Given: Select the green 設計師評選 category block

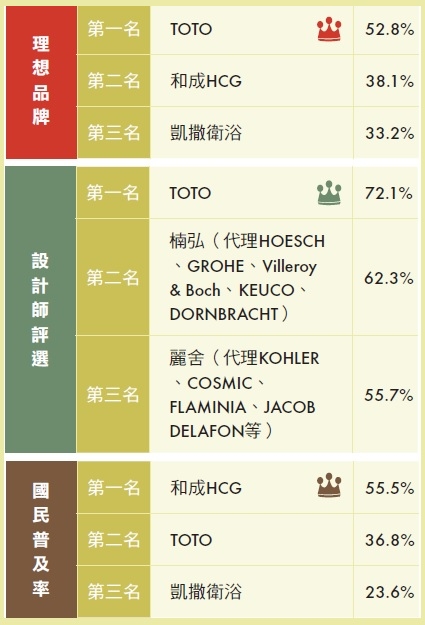Looking at the screenshot, I should tap(40, 309).
